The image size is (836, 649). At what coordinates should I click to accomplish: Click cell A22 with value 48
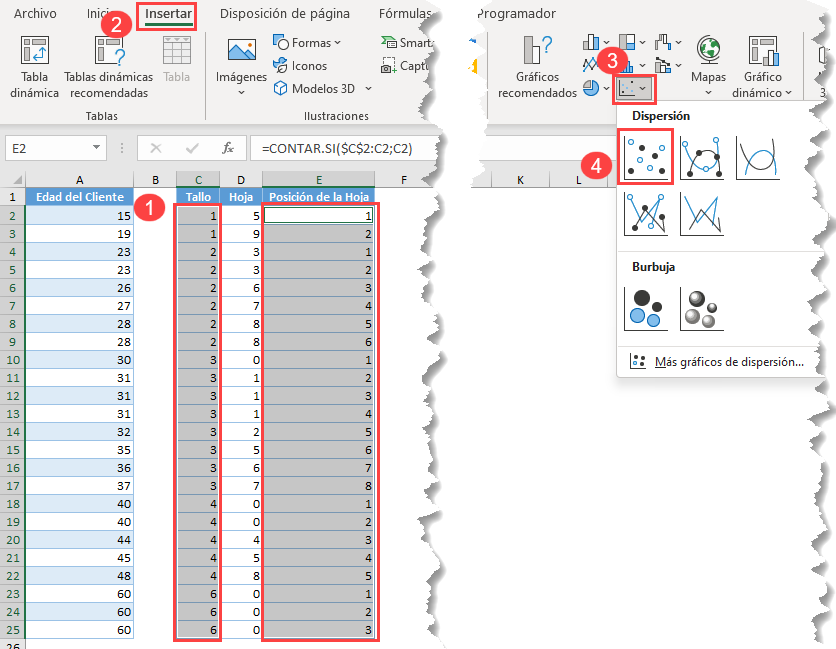pos(79,576)
